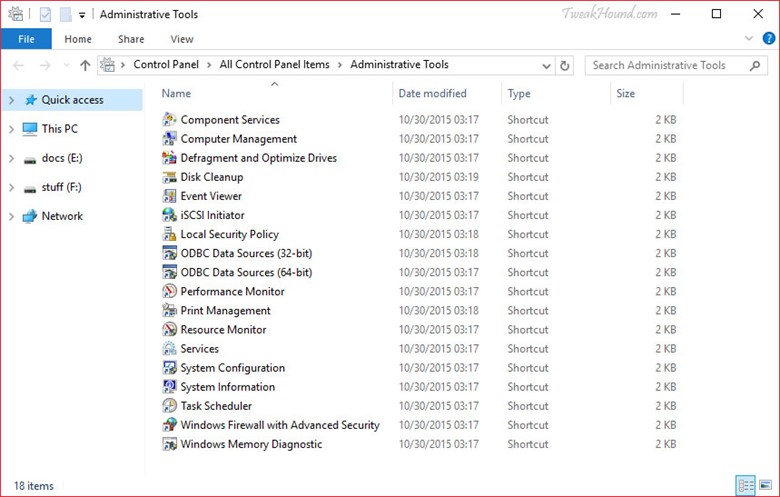Select the Windows Firewall with Advanced Security icon
Viewport: 780px width, 497px height.
(x=170, y=425)
